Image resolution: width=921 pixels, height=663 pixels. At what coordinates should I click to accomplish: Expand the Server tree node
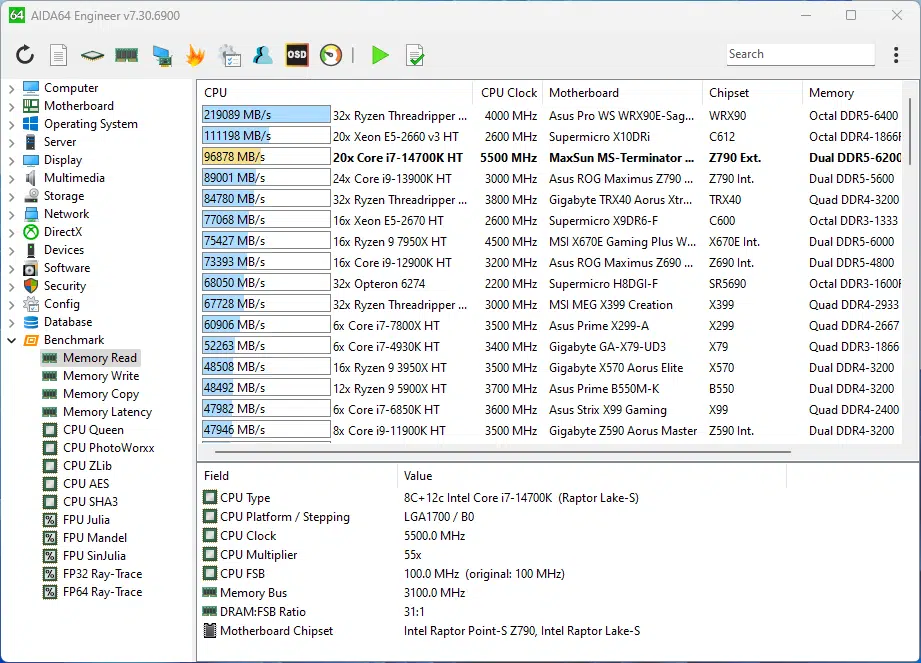[x=11, y=142]
